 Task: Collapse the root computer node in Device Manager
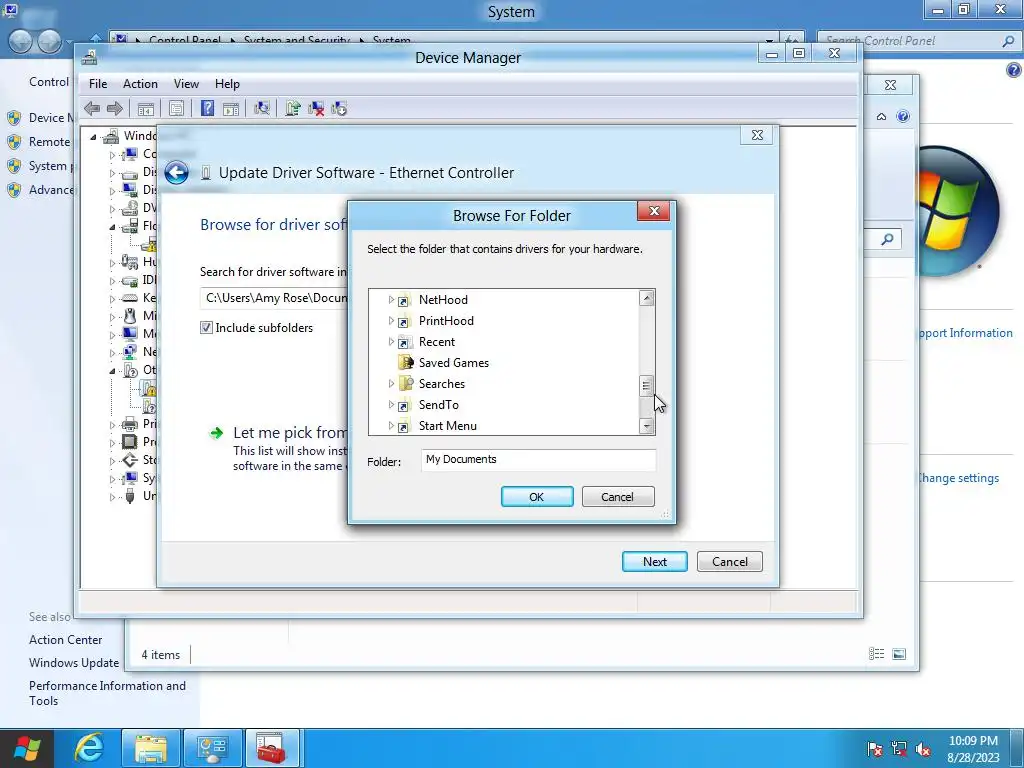click(93, 136)
